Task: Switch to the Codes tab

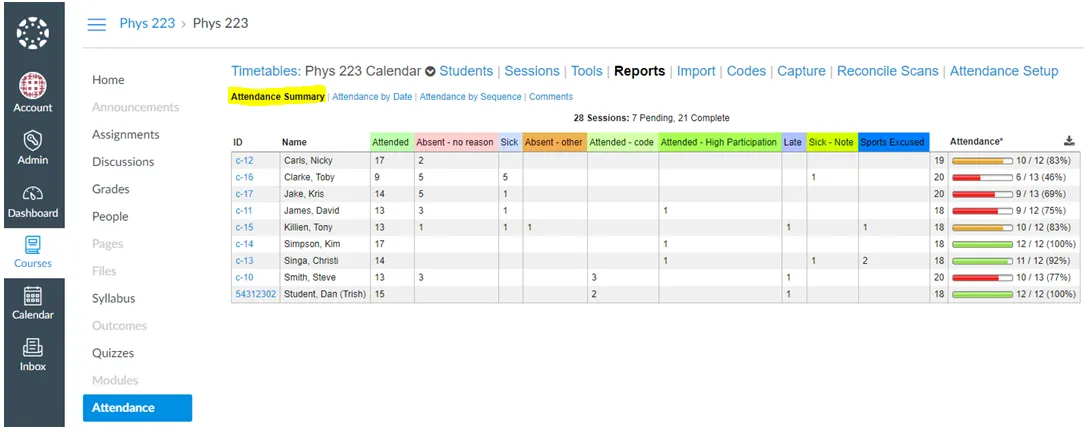Action: click(x=747, y=71)
